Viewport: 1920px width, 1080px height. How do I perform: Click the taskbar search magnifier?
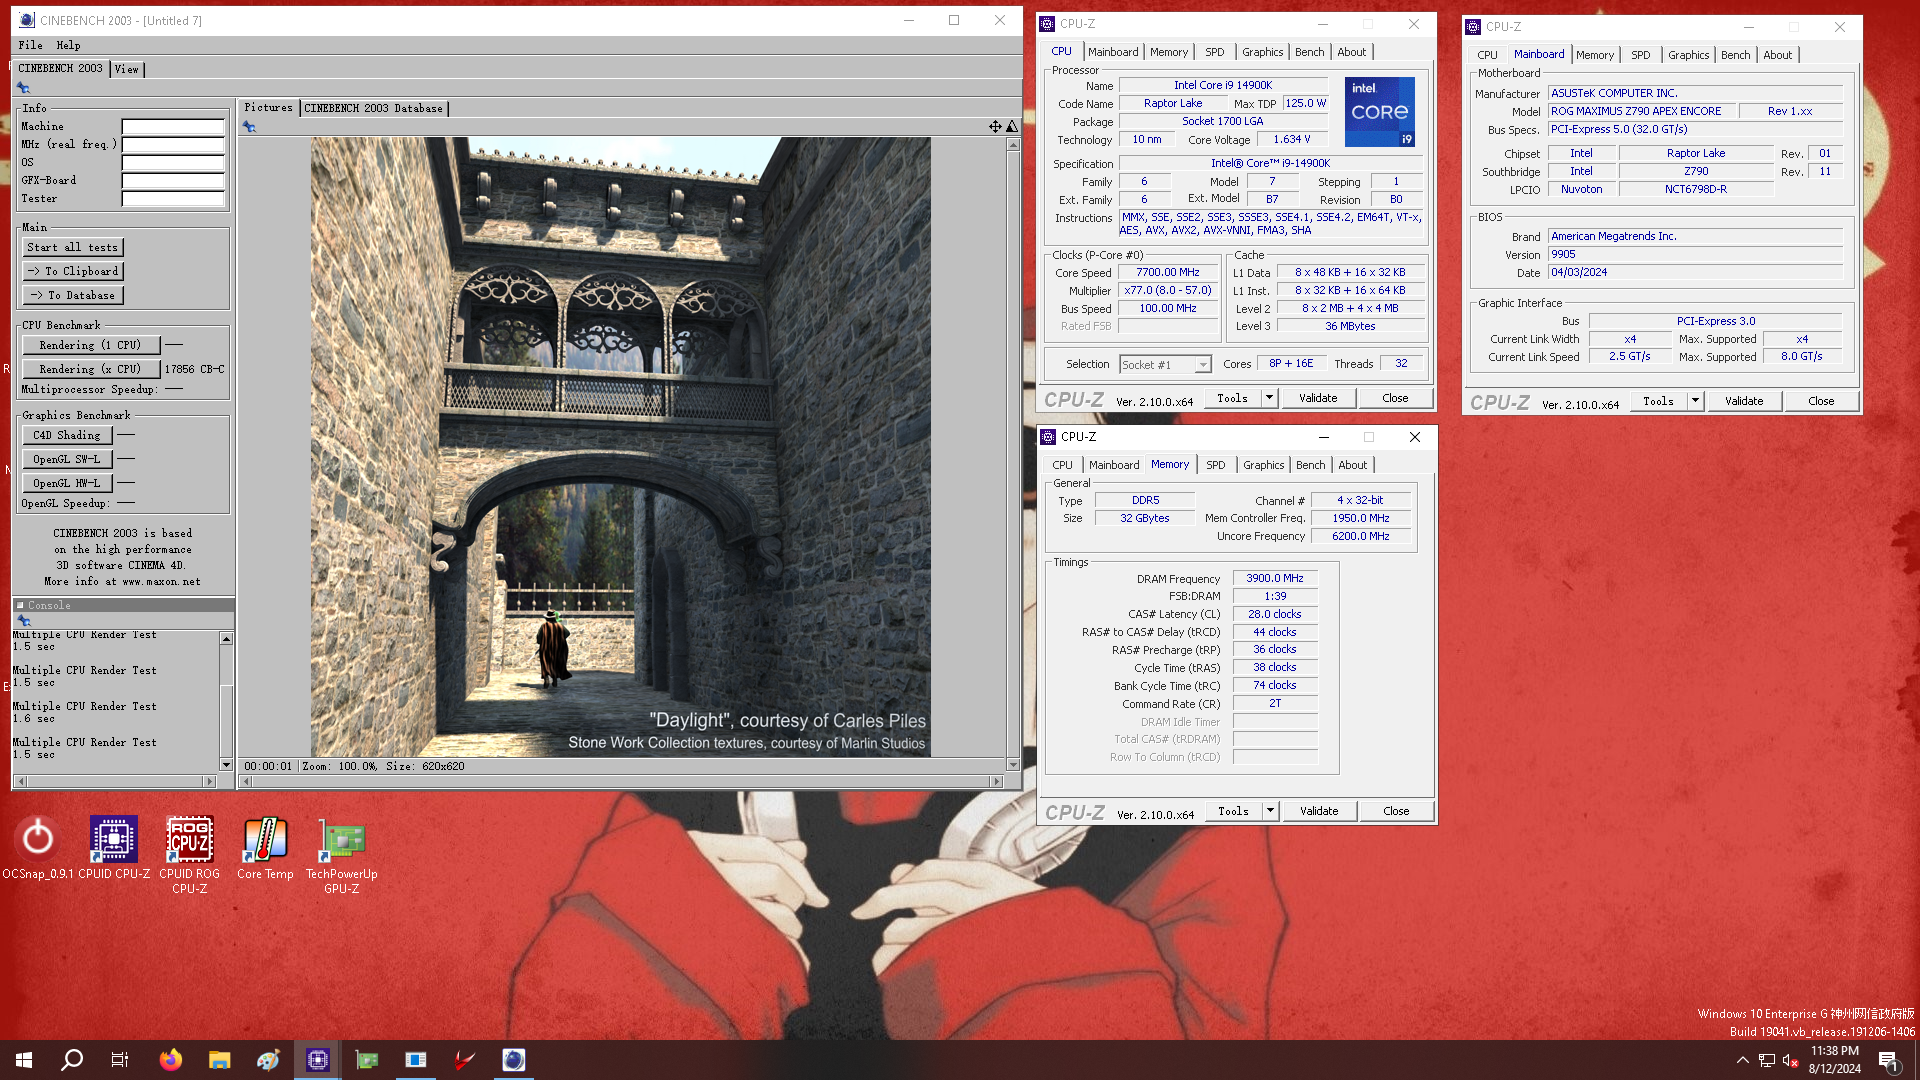[72, 1060]
